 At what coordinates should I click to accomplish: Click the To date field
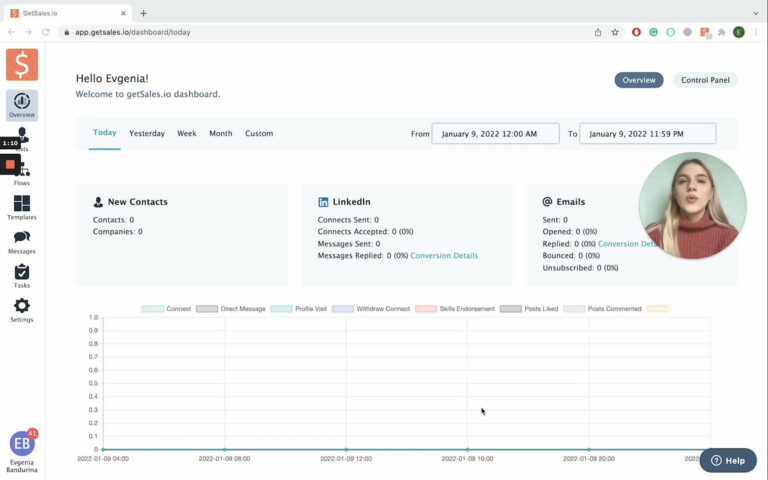tap(648, 134)
